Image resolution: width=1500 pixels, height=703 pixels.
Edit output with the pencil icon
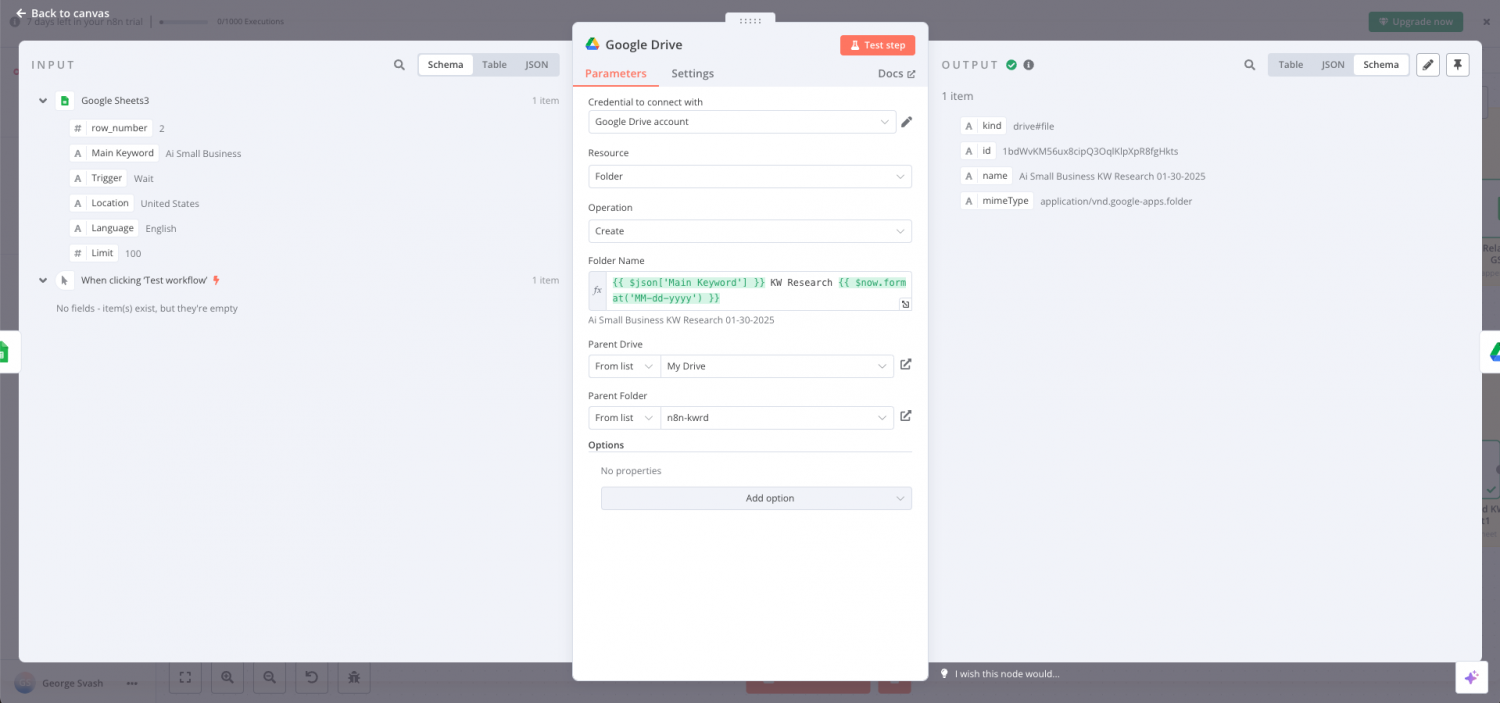point(1427,64)
